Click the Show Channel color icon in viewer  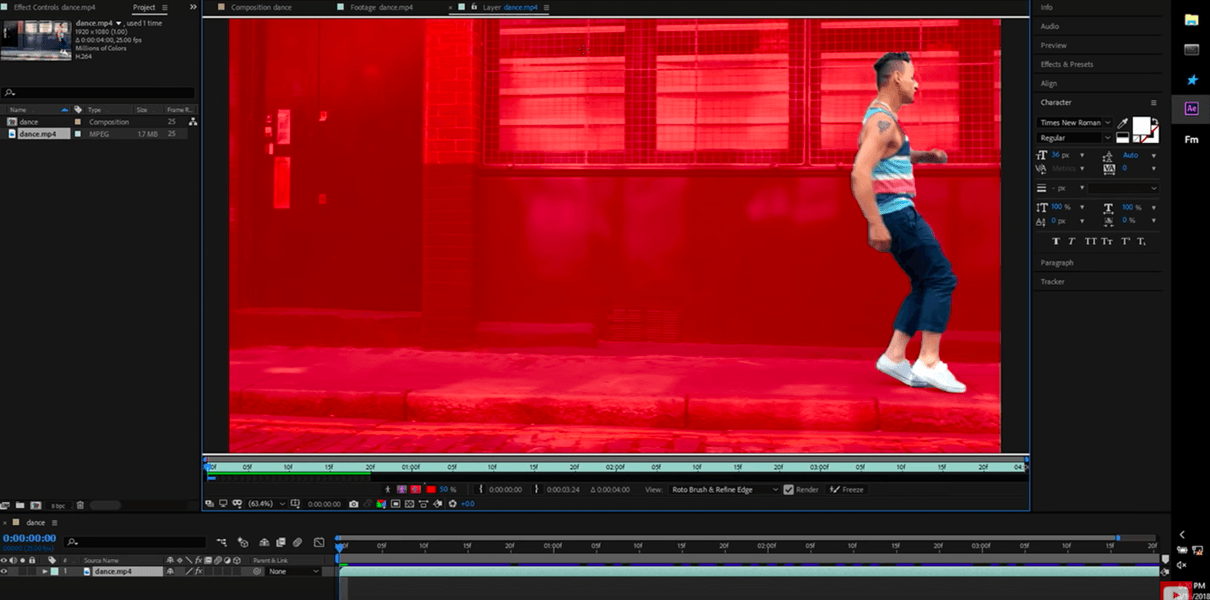point(381,504)
